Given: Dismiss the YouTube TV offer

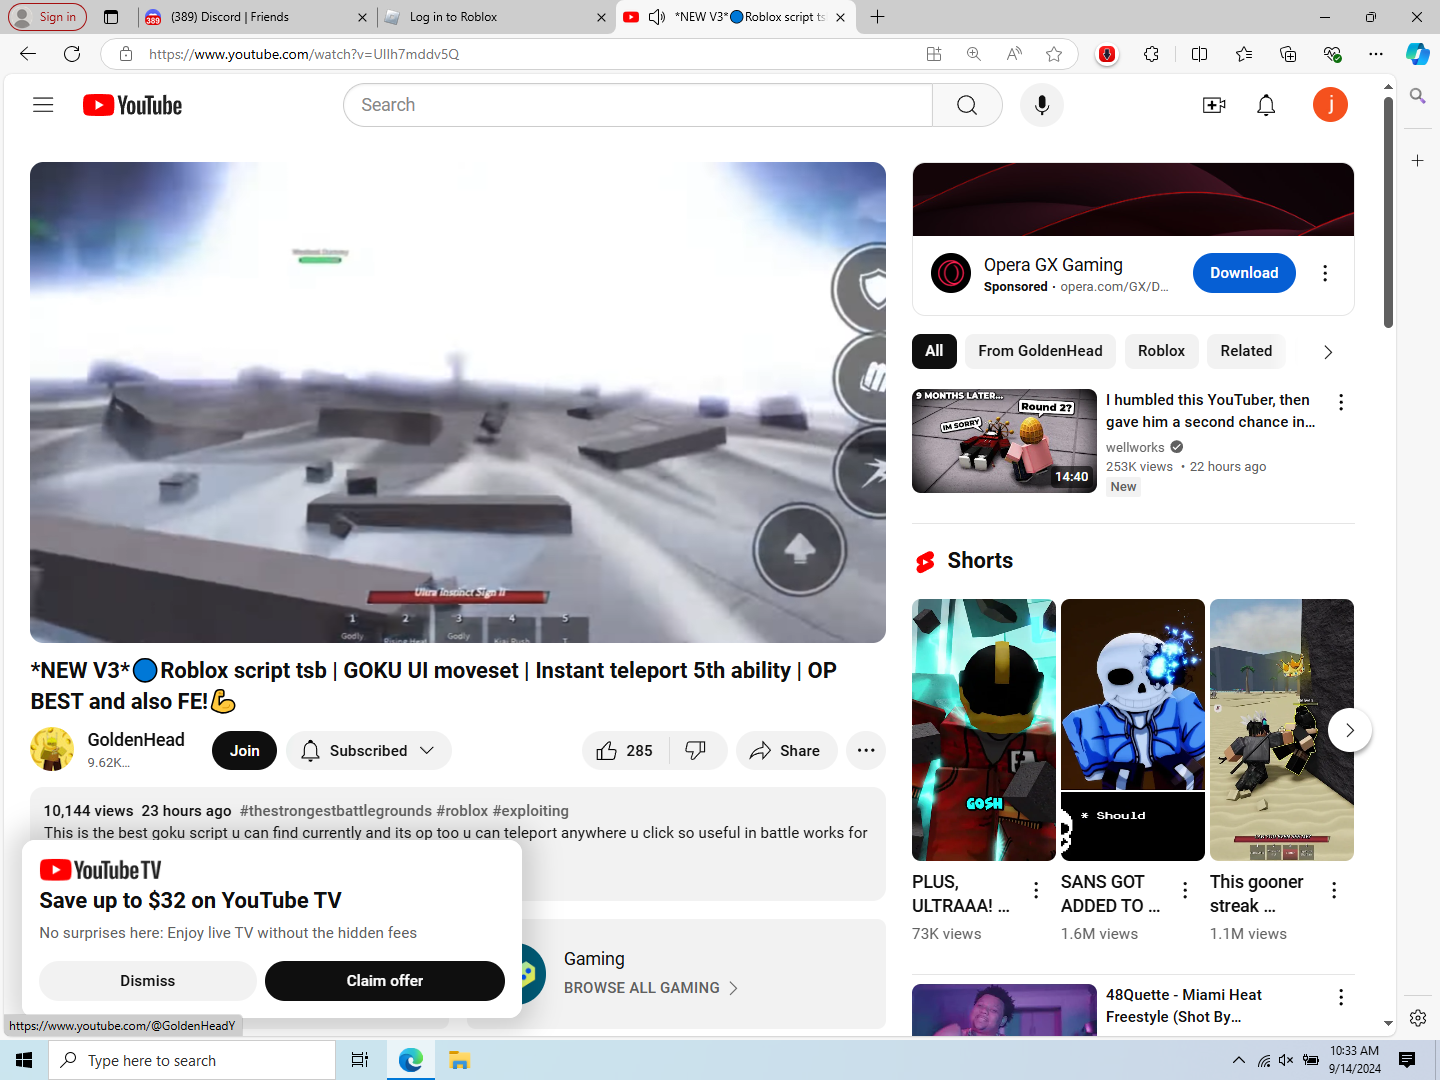Looking at the screenshot, I should click(x=147, y=981).
